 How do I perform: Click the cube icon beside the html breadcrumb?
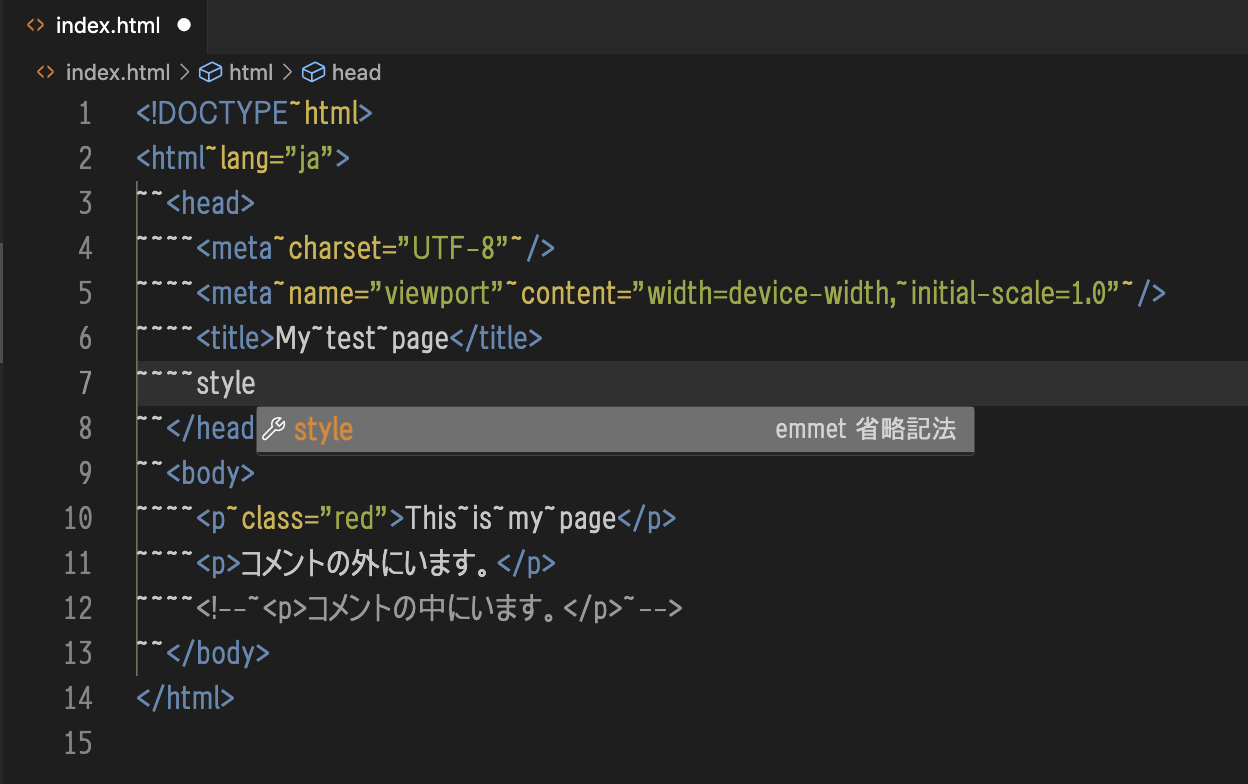click(x=210, y=72)
